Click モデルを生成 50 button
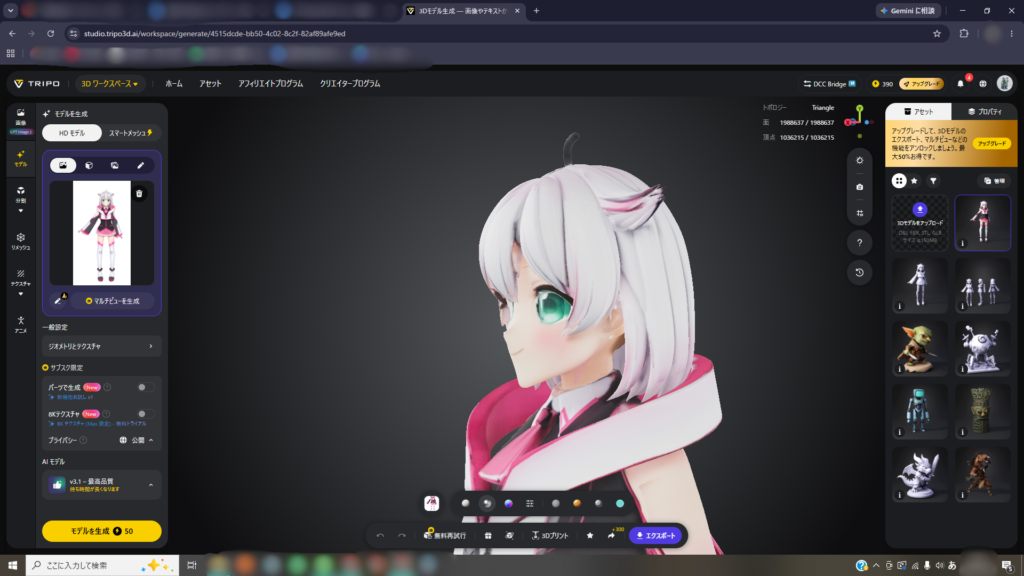 101,531
